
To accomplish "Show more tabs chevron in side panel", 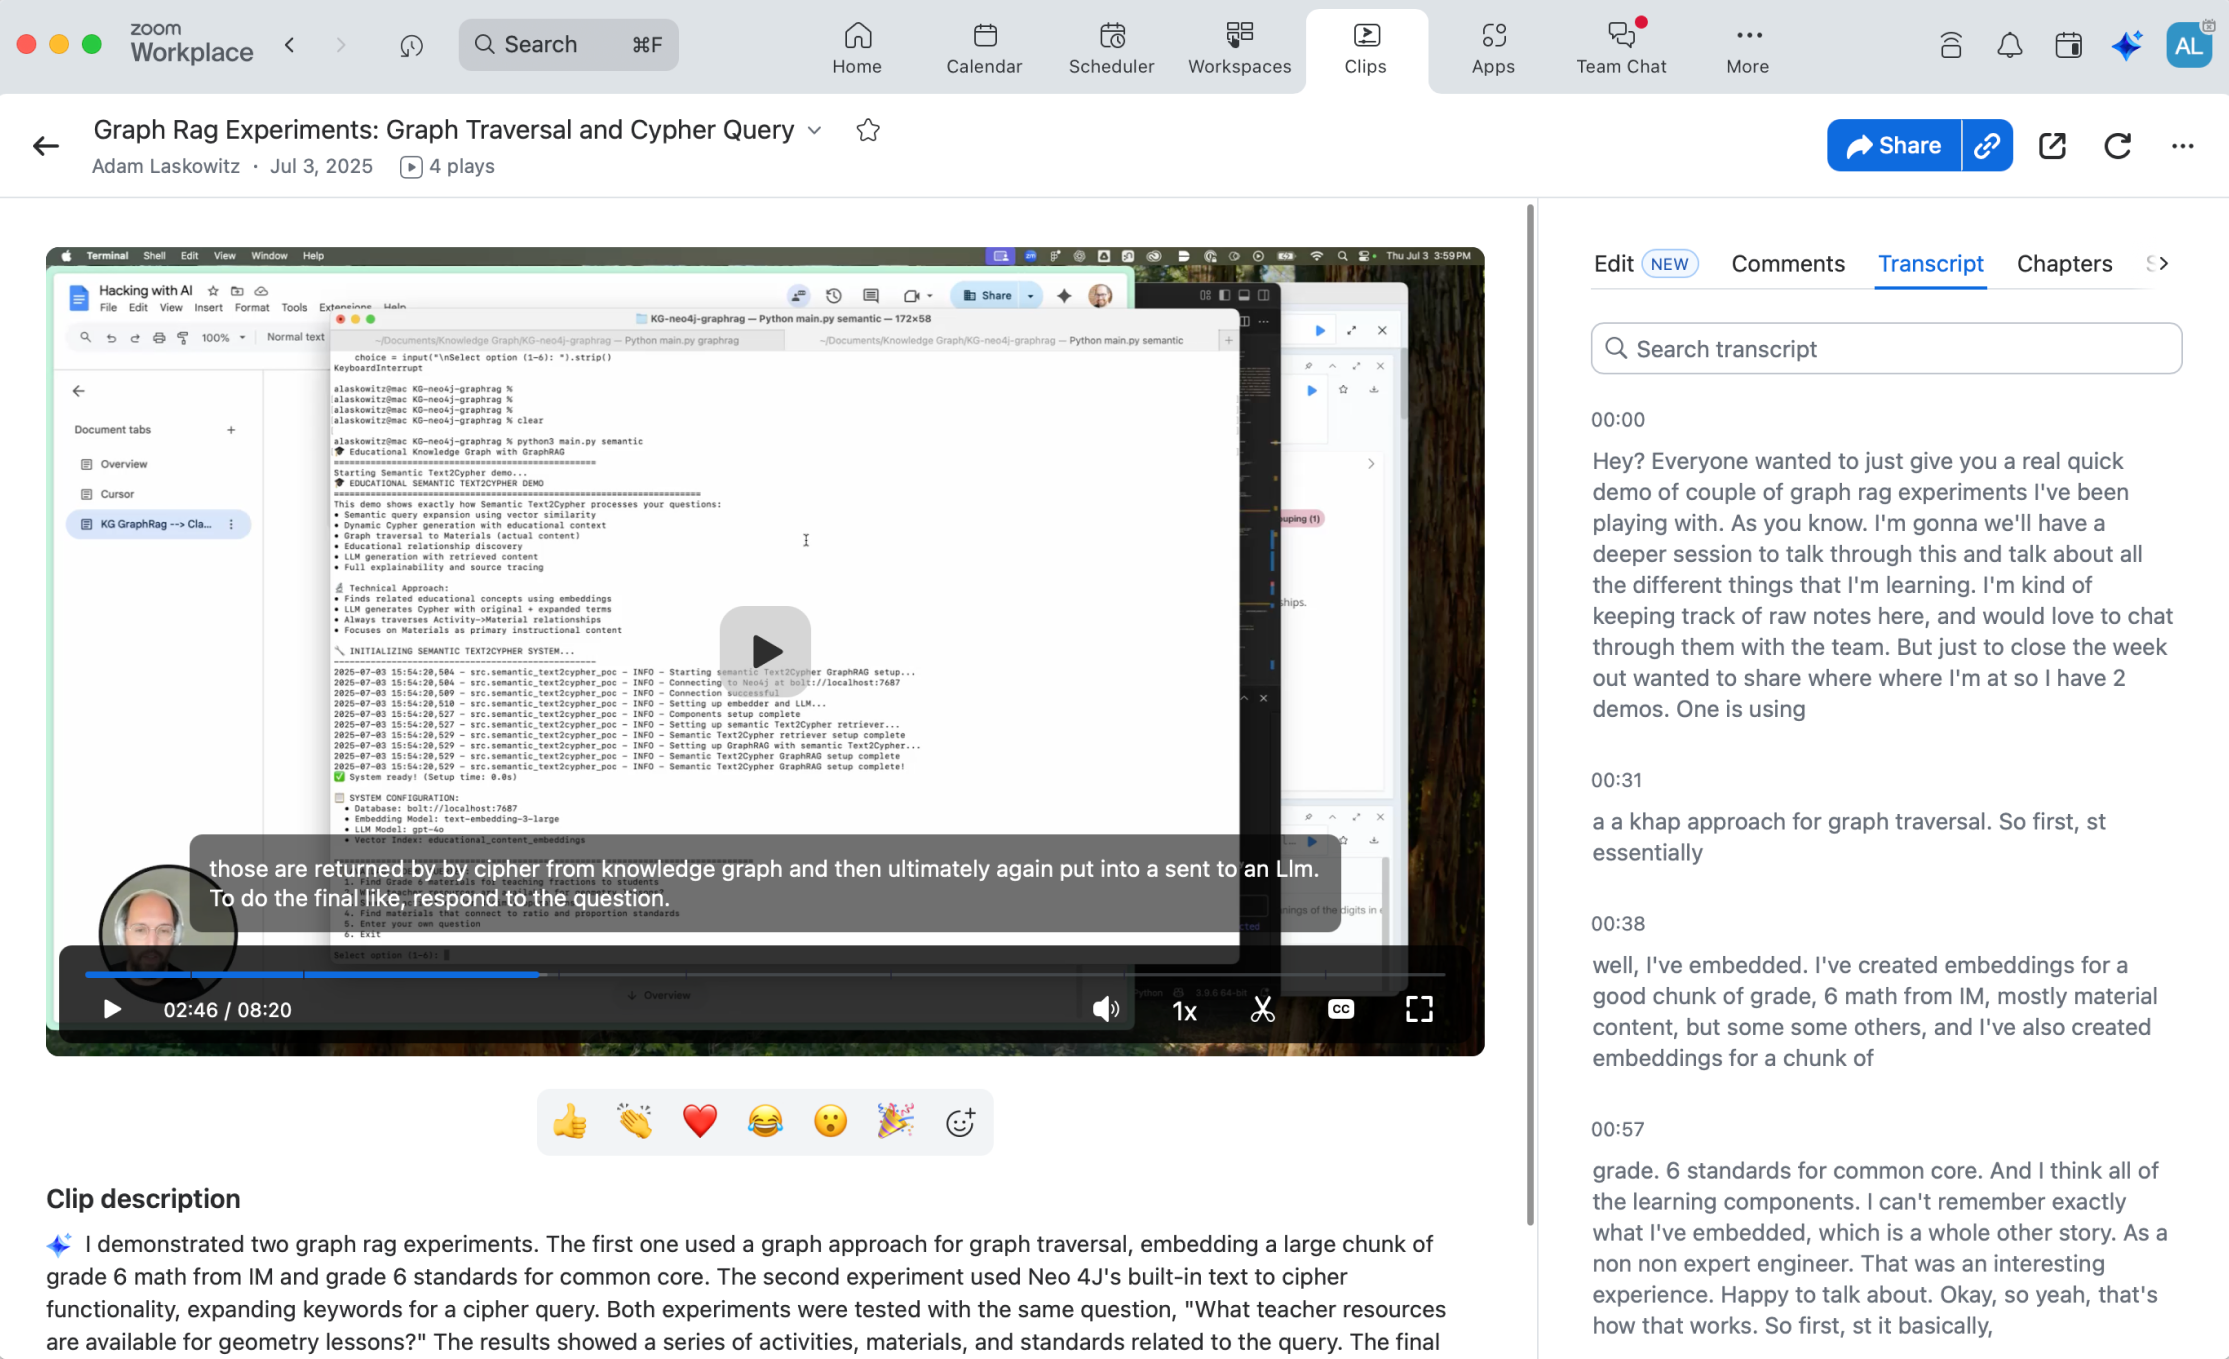I will click(2164, 264).
